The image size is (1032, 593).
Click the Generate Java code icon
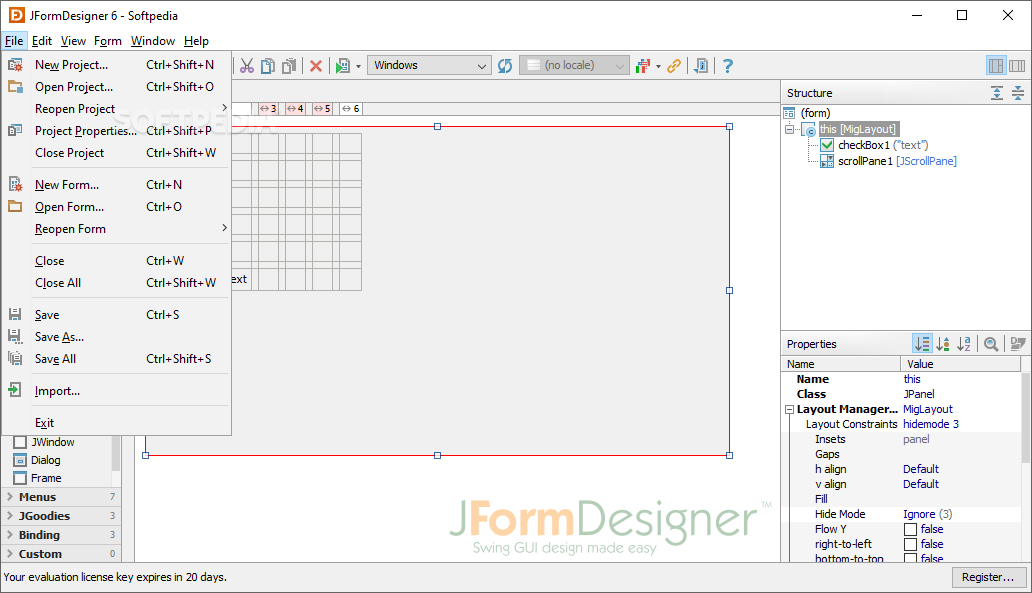[x=701, y=66]
